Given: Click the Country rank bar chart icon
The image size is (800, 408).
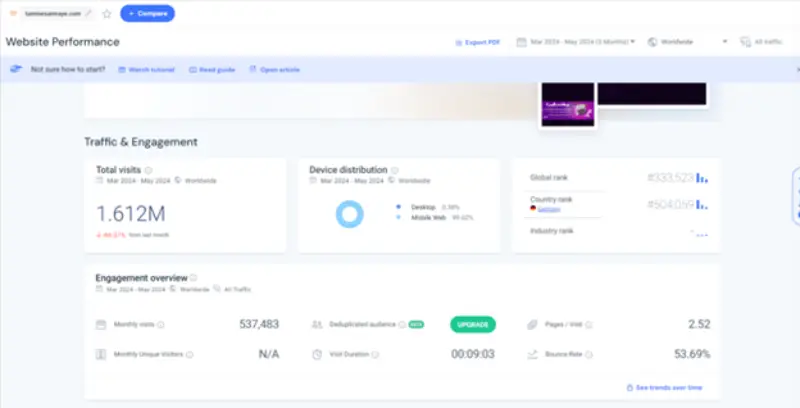Looking at the screenshot, I should (x=702, y=205).
